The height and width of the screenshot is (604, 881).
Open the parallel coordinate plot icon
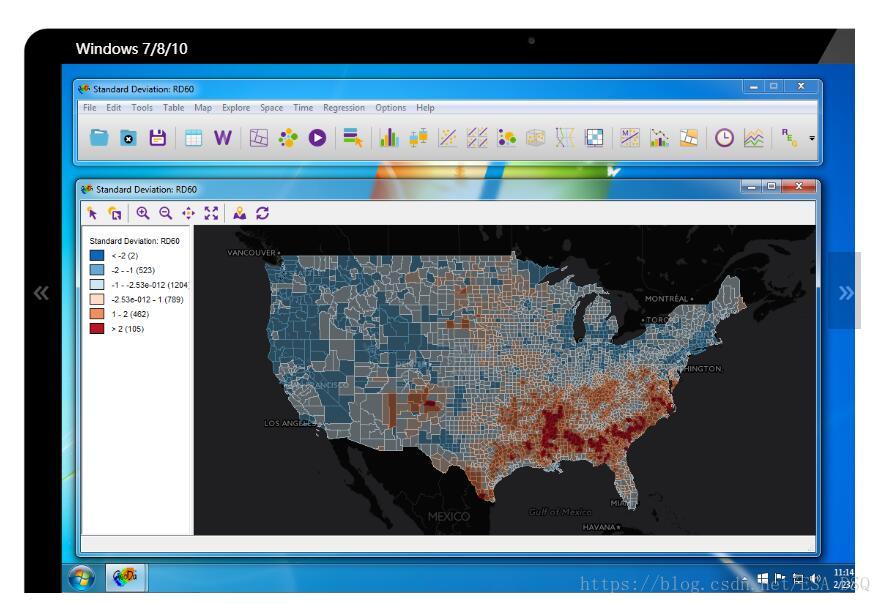(565, 137)
